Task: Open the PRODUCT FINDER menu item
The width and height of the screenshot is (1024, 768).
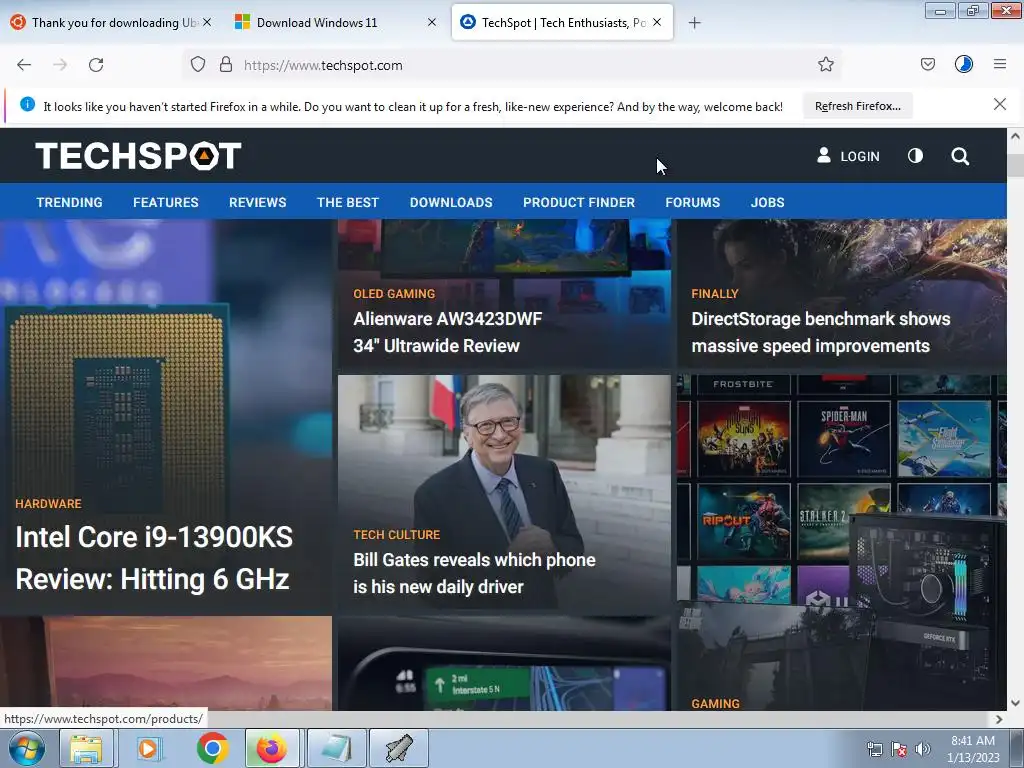Action: (579, 202)
